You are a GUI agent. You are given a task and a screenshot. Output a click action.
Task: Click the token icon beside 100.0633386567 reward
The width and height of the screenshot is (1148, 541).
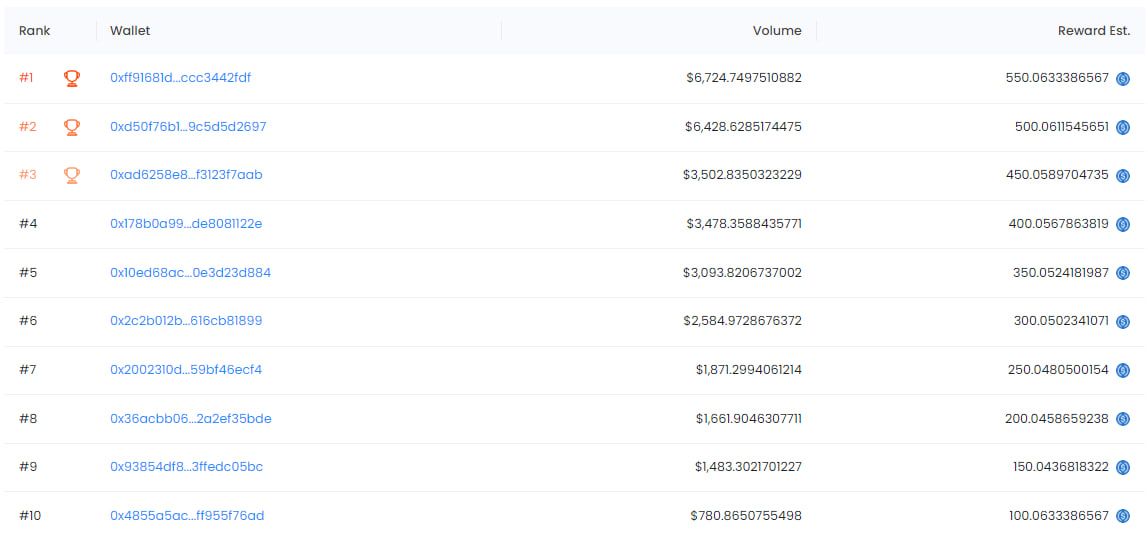tap(1122, 516)
